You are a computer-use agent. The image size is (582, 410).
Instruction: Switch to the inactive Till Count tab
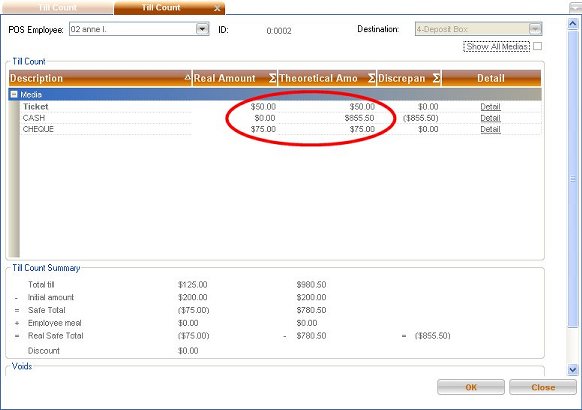[x=57, y=8]
